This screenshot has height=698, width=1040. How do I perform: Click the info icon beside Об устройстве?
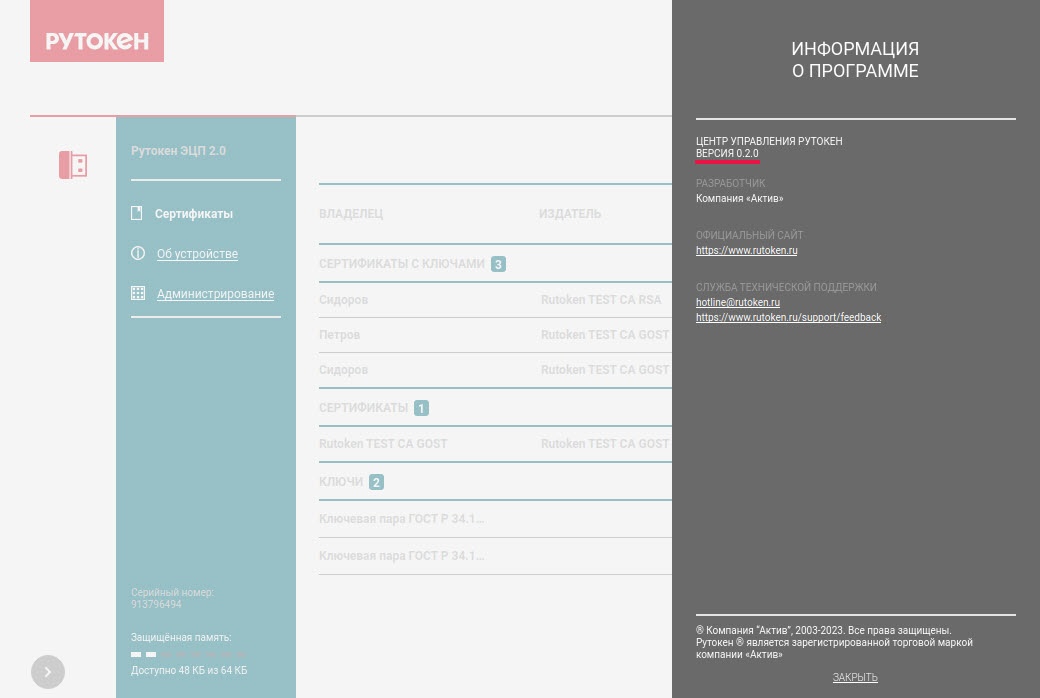[x=138, y=253]
